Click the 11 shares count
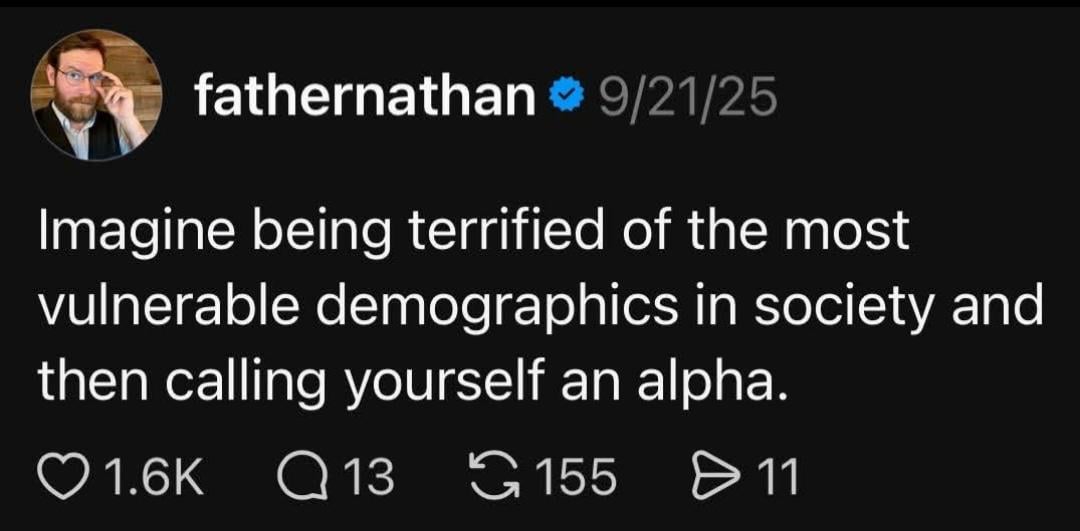 pyautogui.click(x=778, y=478)
